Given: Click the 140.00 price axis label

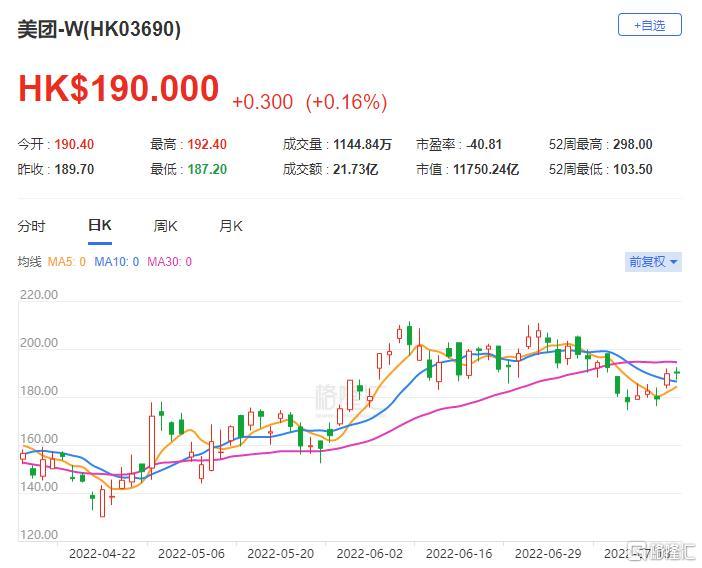Looking at the screenshot, I should point(39,487).
